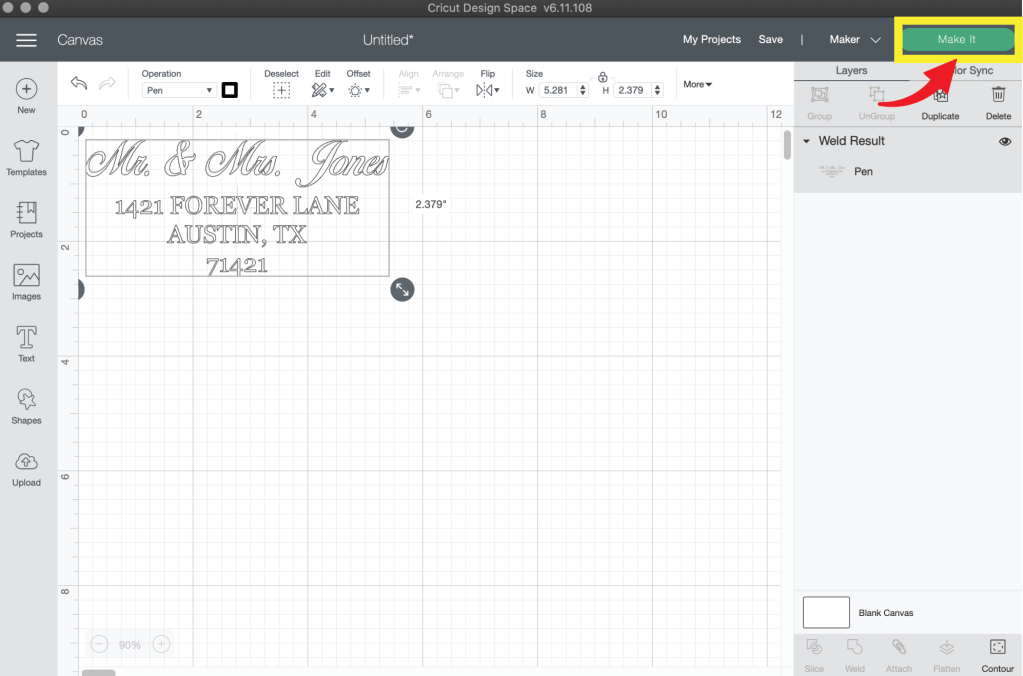This screenshot has height=676, width=1023.
Task: Open the Templates t-shirt icon
Action: [26, 152]
